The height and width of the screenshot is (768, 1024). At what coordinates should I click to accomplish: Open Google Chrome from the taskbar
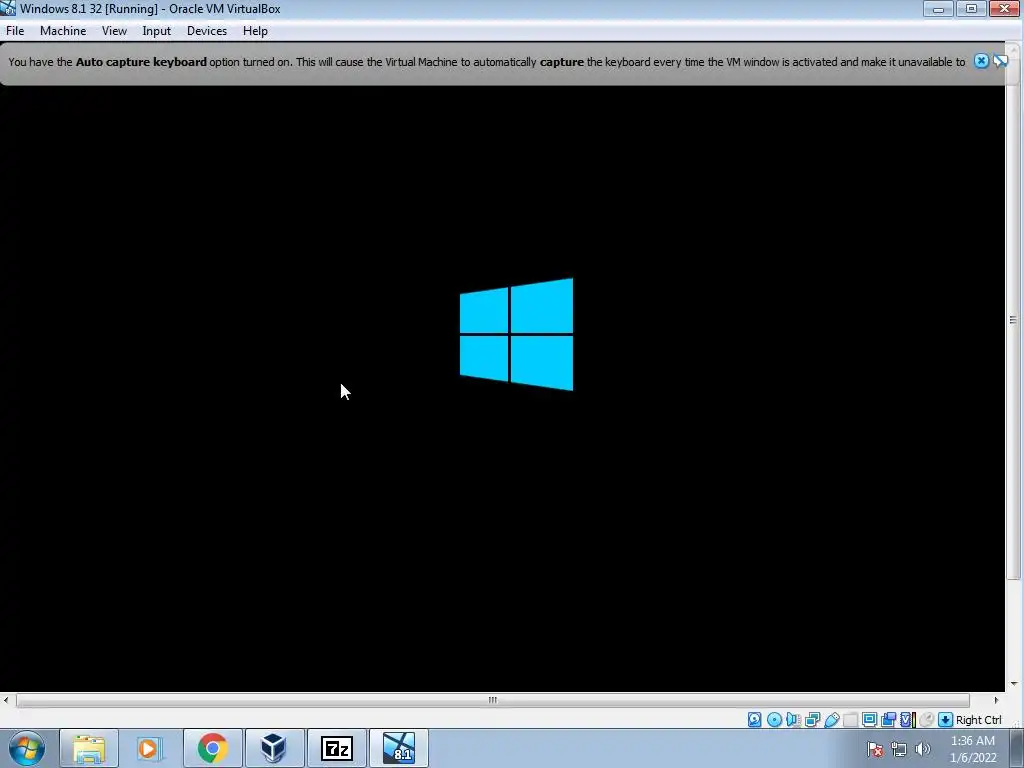pos(212,748)
